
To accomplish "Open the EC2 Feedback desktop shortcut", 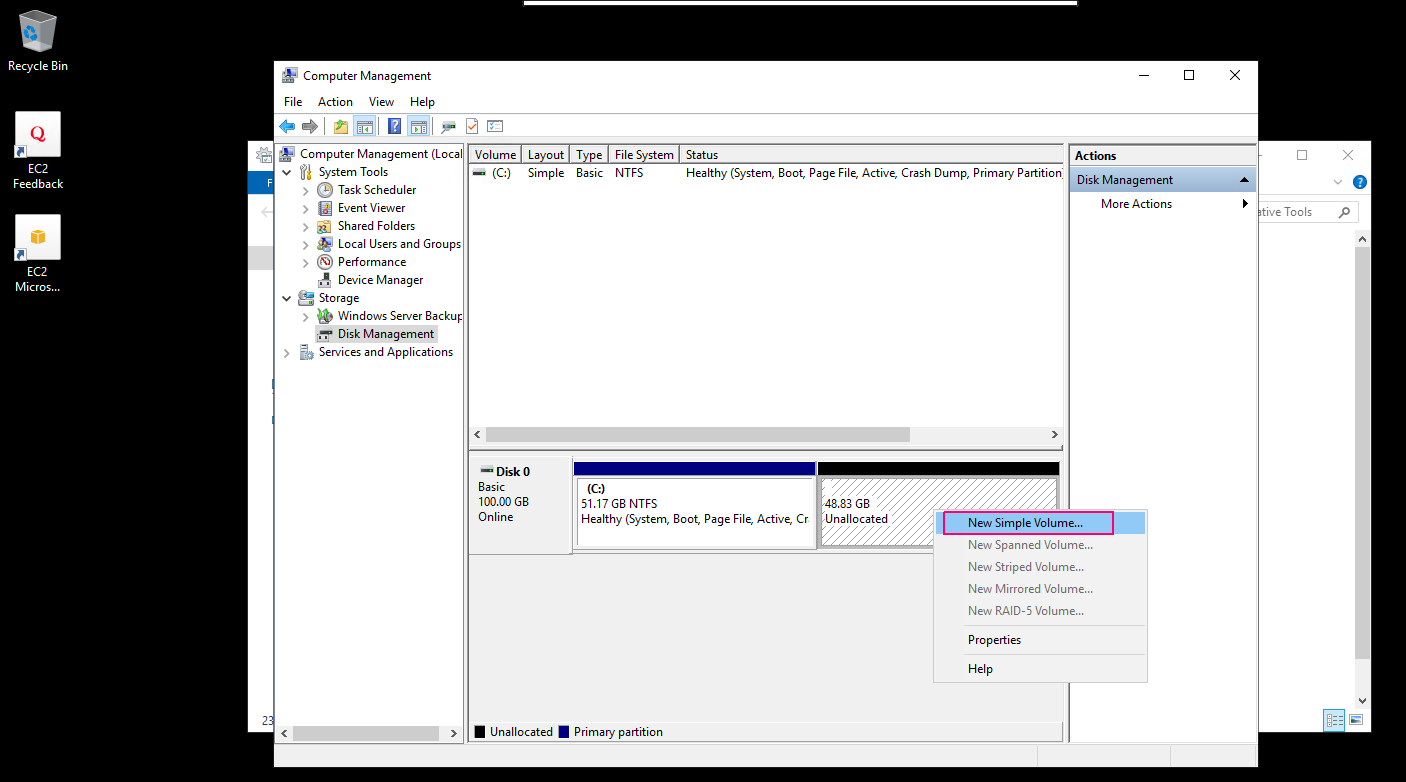I will click(38, 151).
